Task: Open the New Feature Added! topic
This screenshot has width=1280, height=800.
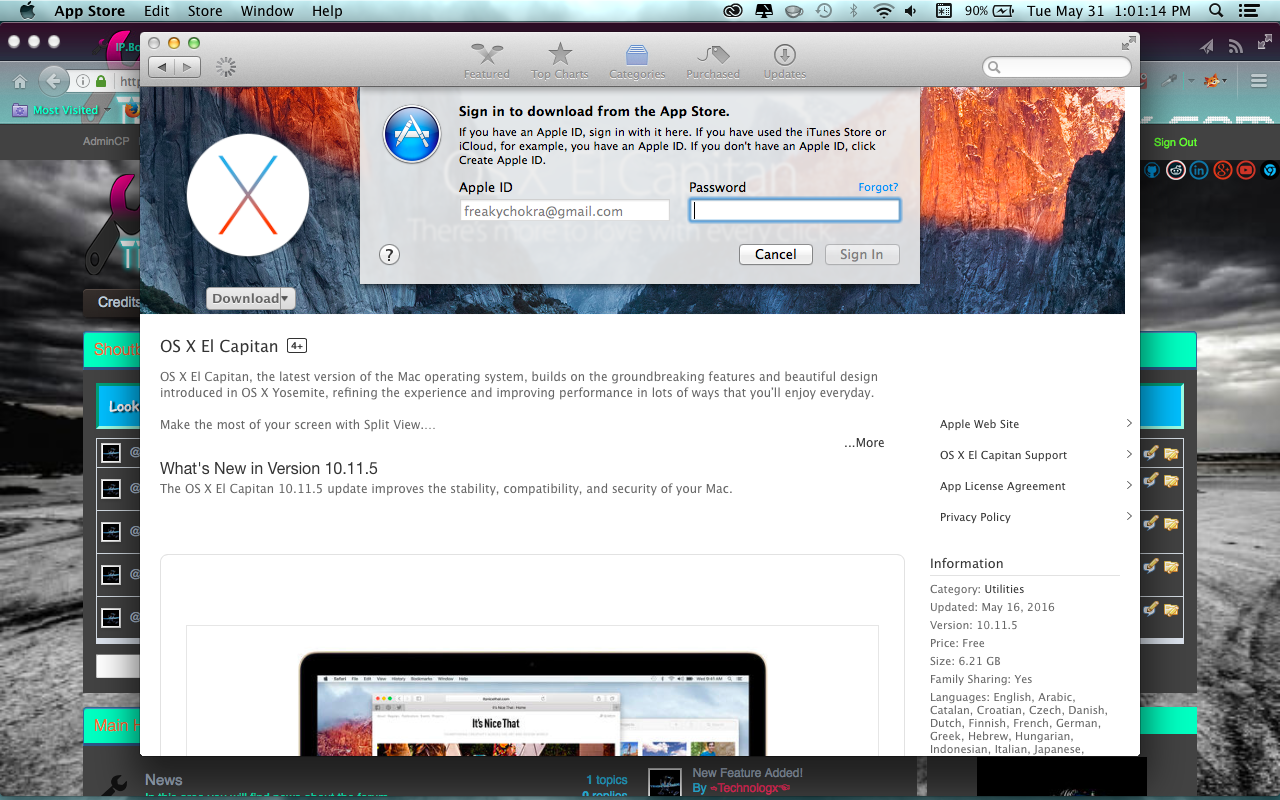Action: 748,772
